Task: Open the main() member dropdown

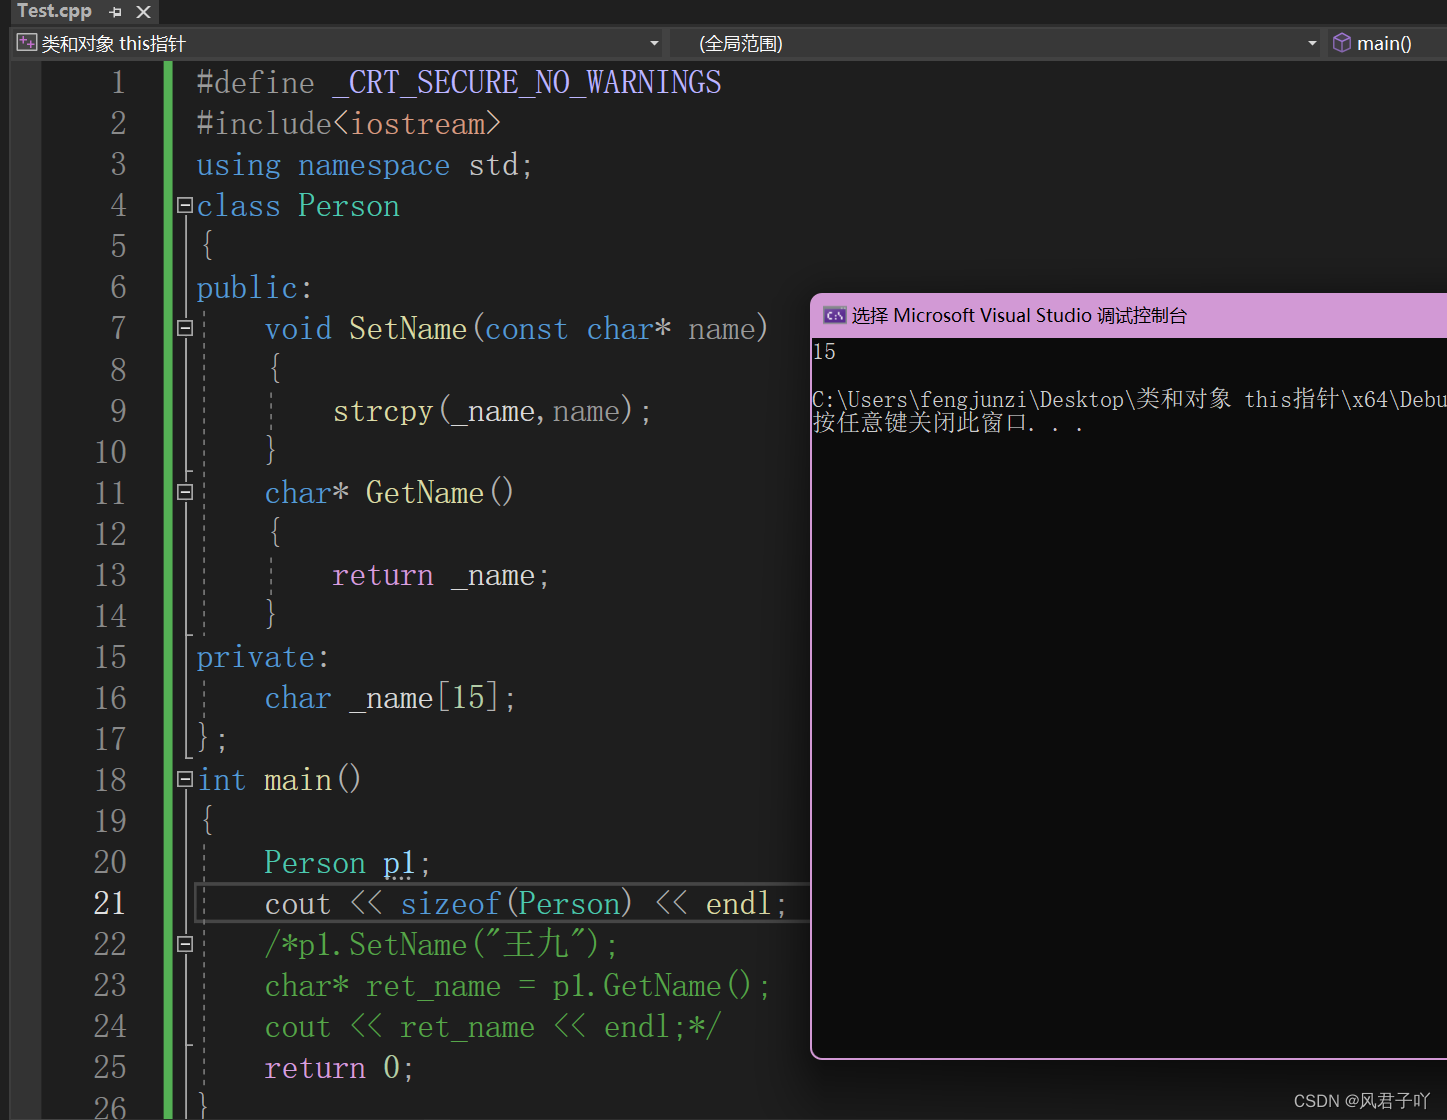Action: point(1386,43)
